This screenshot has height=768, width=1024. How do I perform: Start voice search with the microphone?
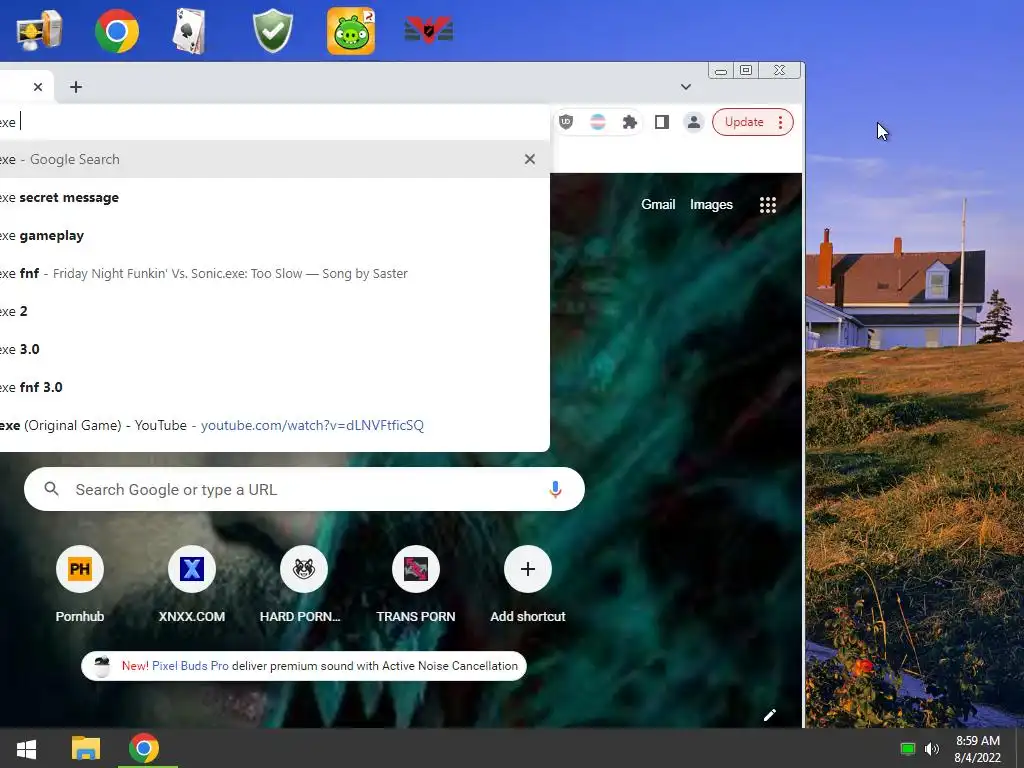pyautogui.click(x=555, y=489)
